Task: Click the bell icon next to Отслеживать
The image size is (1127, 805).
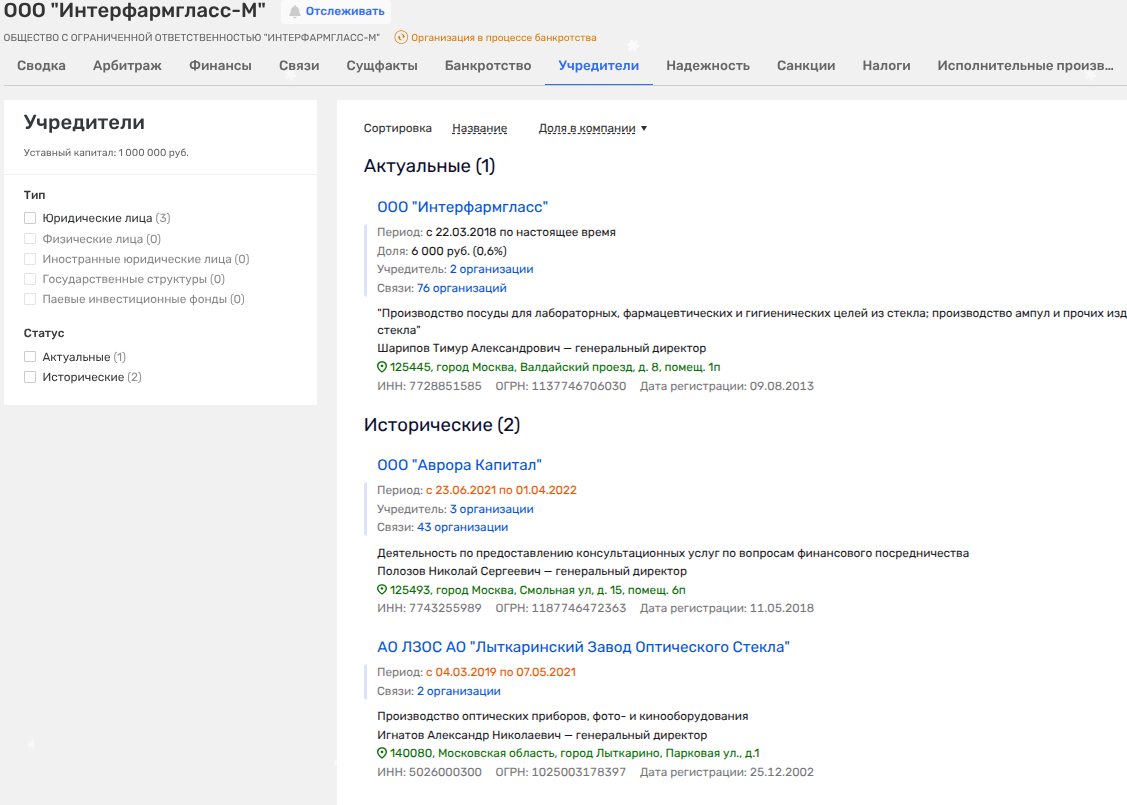Action: (x=295, y=12)
